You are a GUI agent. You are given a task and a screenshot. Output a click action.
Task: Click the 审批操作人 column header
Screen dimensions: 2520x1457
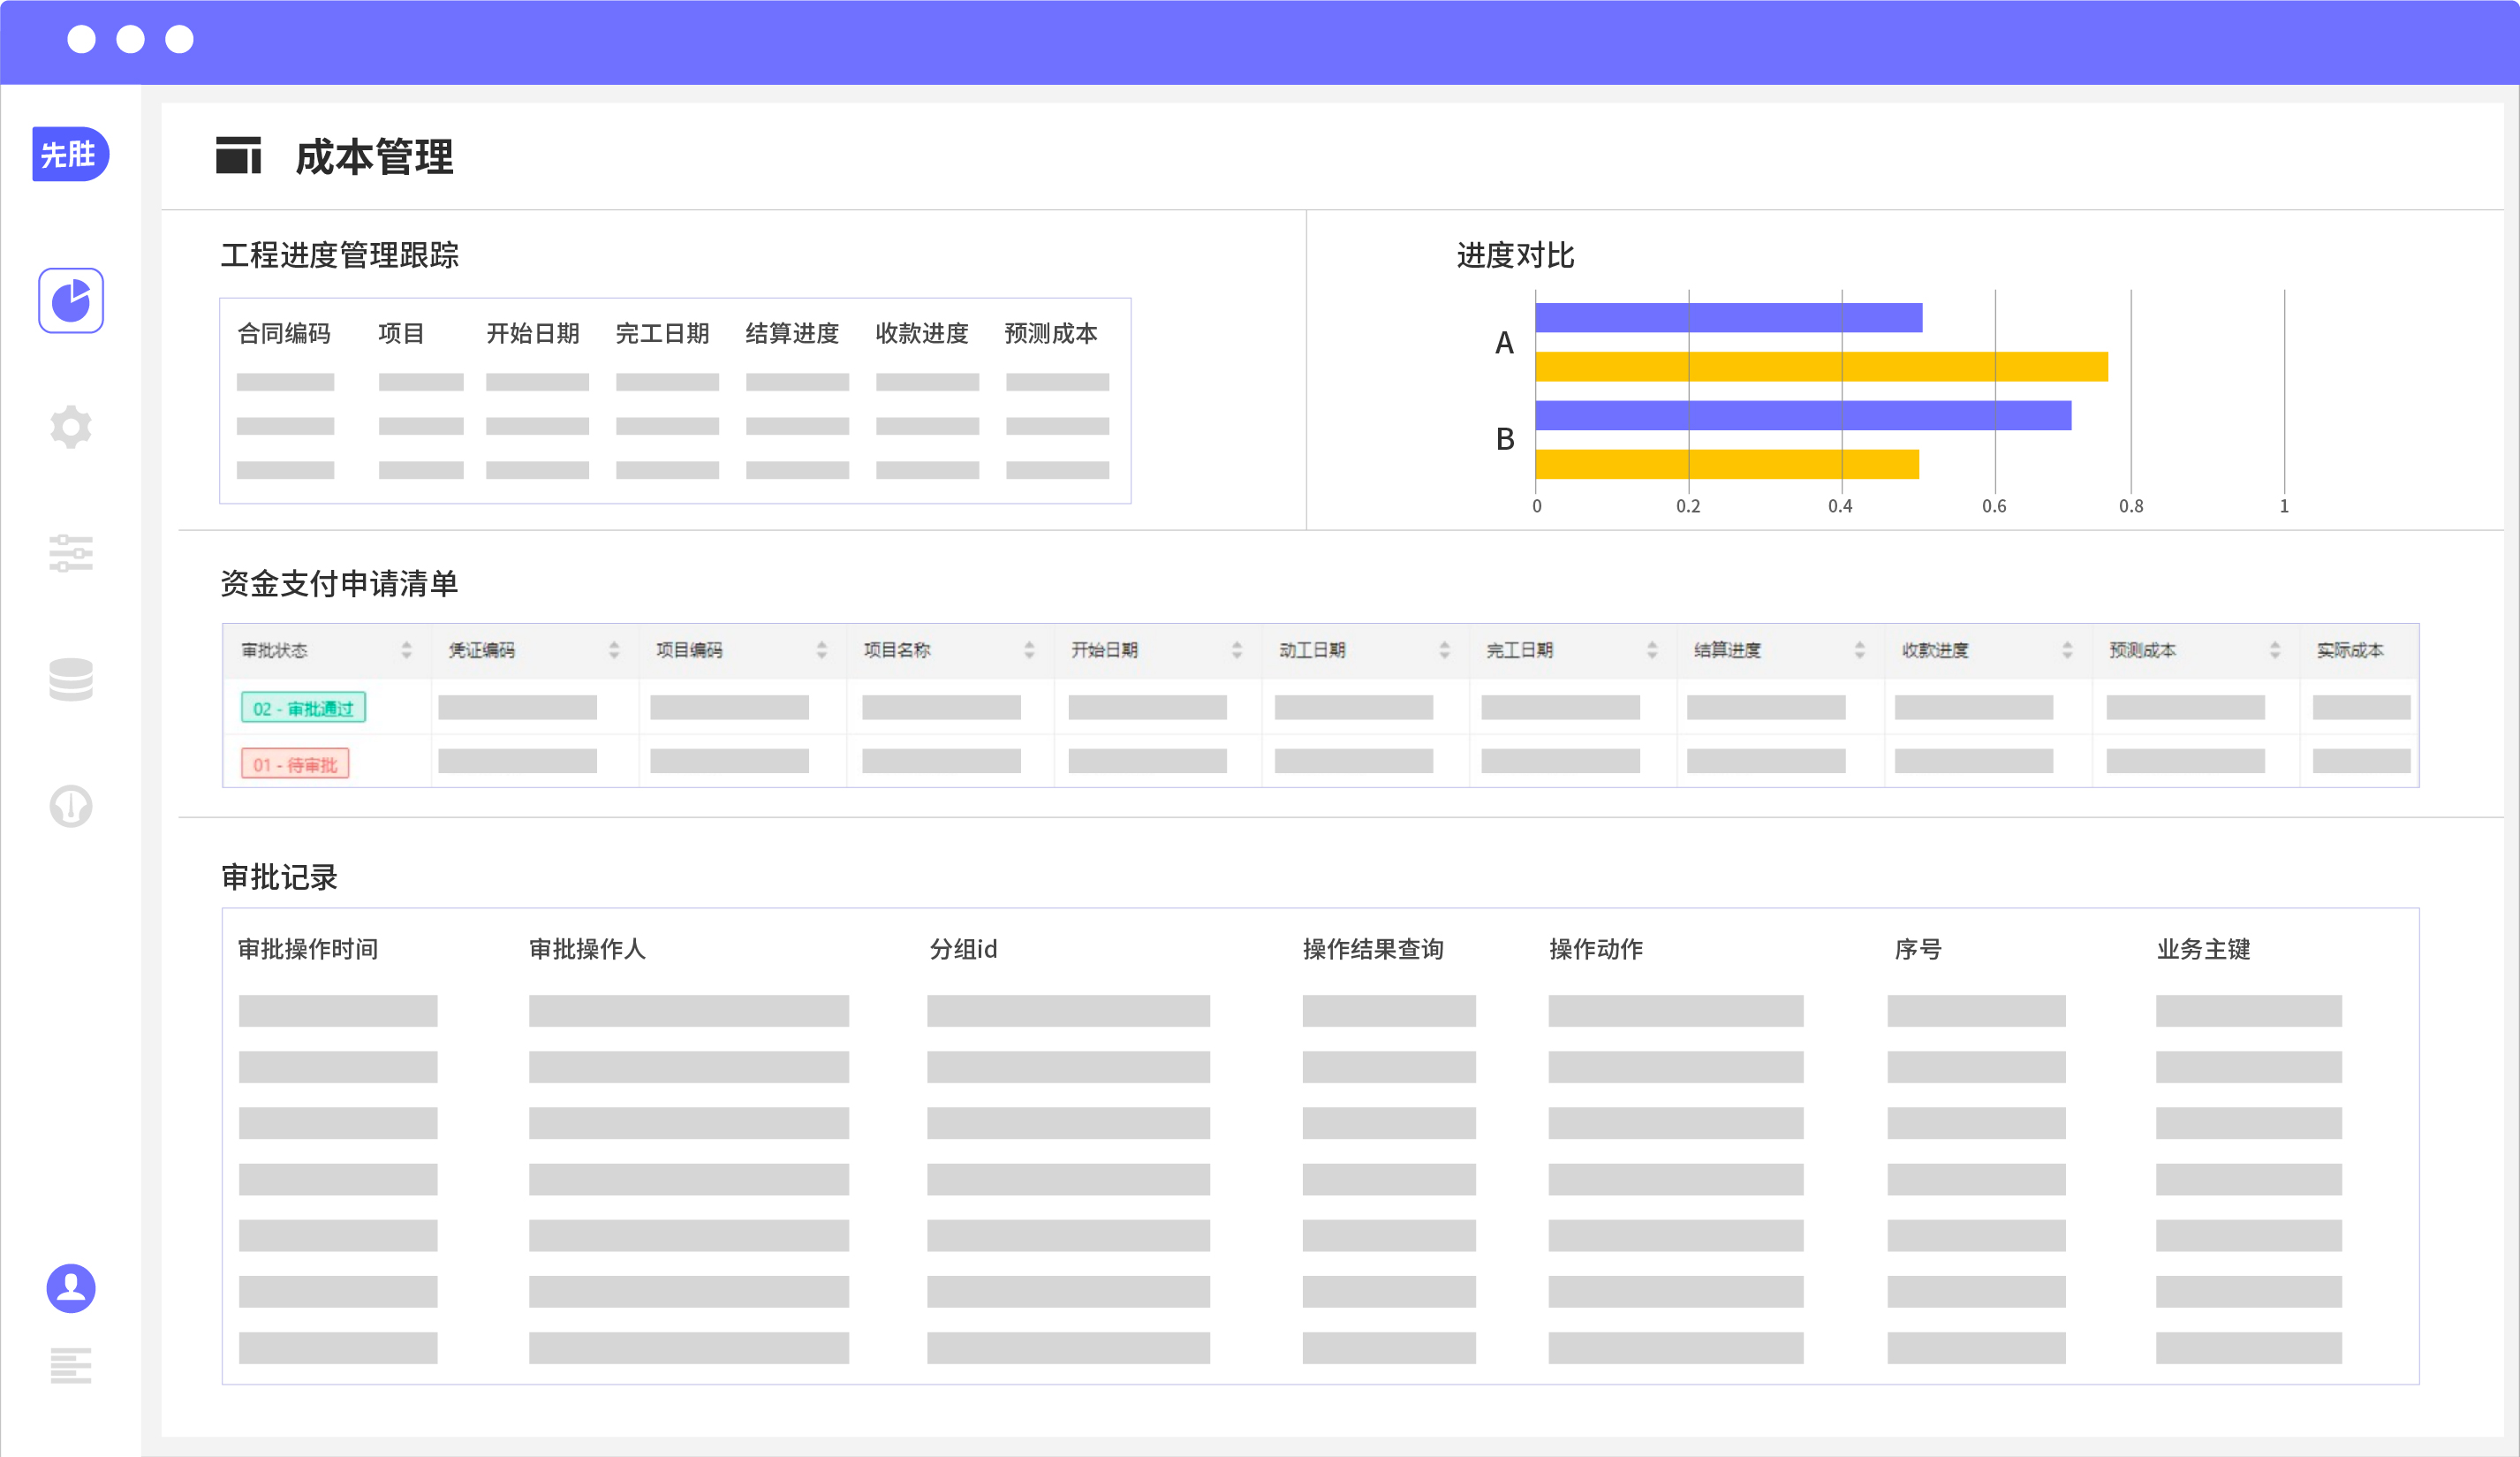[587, 949]
